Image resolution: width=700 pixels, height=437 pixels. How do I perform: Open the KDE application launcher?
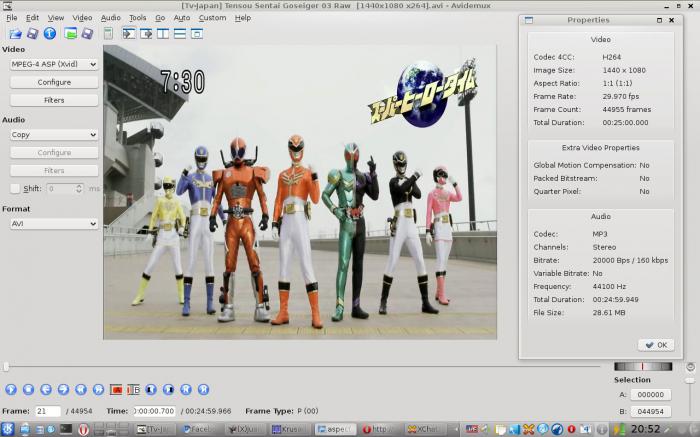tap(8, 429)
